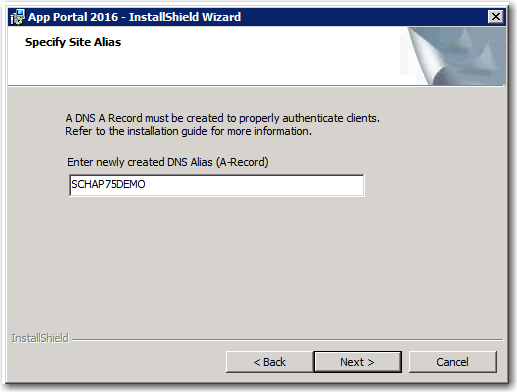The height and width of the screenshot is (392, 517).
Task: Click the 'A DNS A Record must be created' text
Action: (x=222, y=118)
